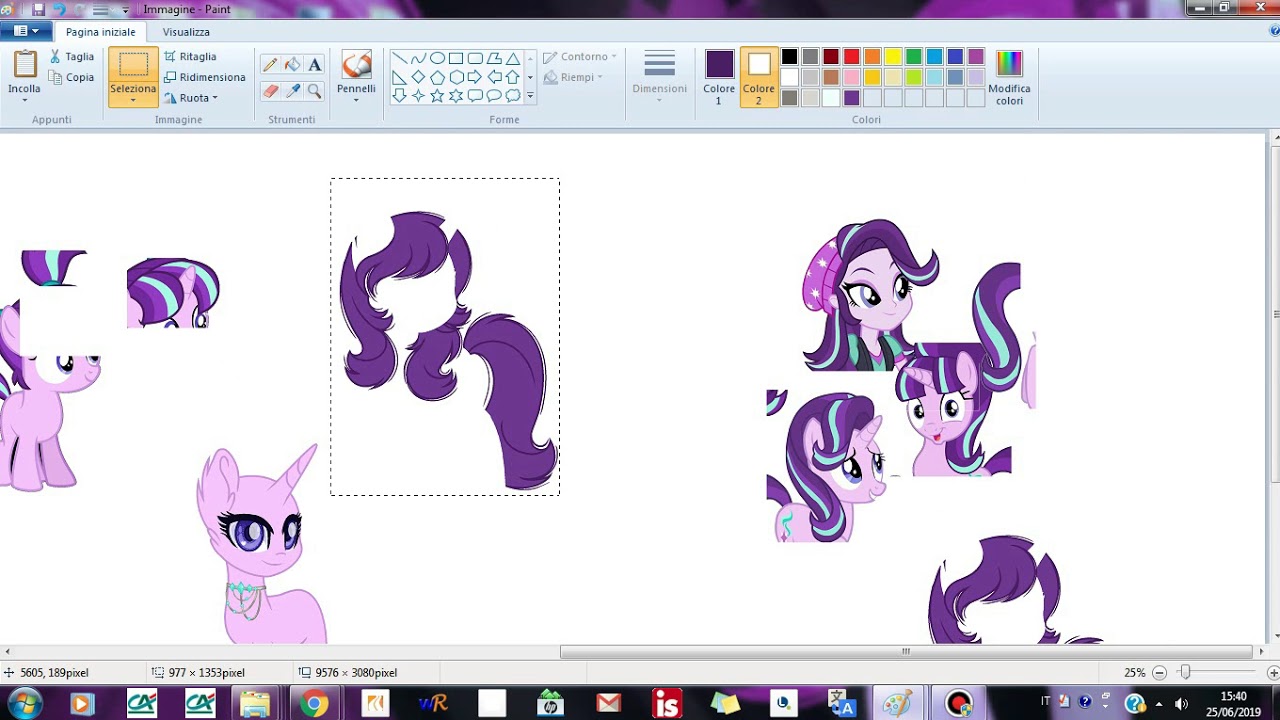Screen dimensions: 1280x720
Task: Choose the Right triangle shape
Action: pos(399,77)
